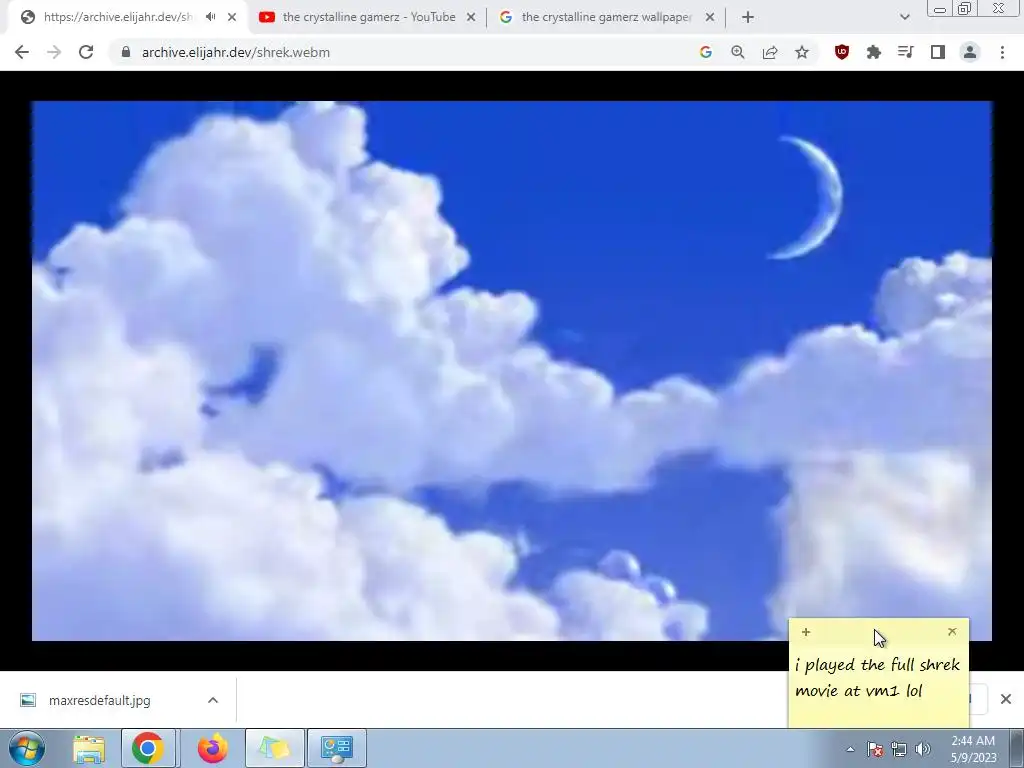Open Windows Explorer from the taskbar

(89, 748)
